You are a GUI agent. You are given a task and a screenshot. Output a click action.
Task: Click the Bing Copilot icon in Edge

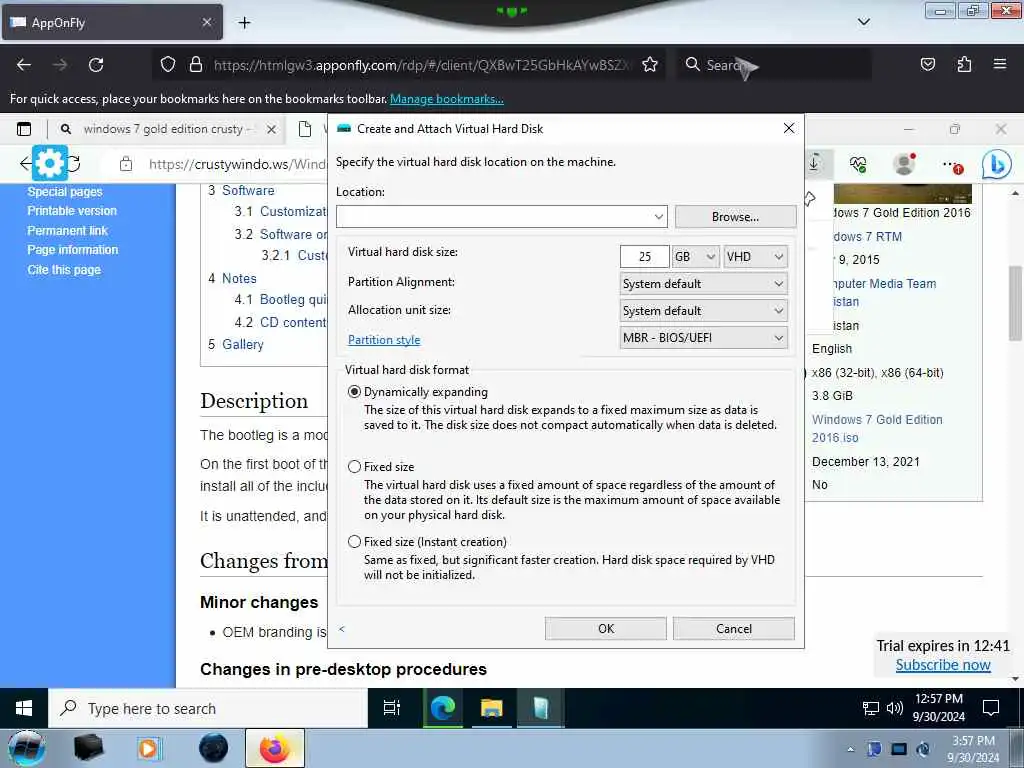(x=997, y=164)
